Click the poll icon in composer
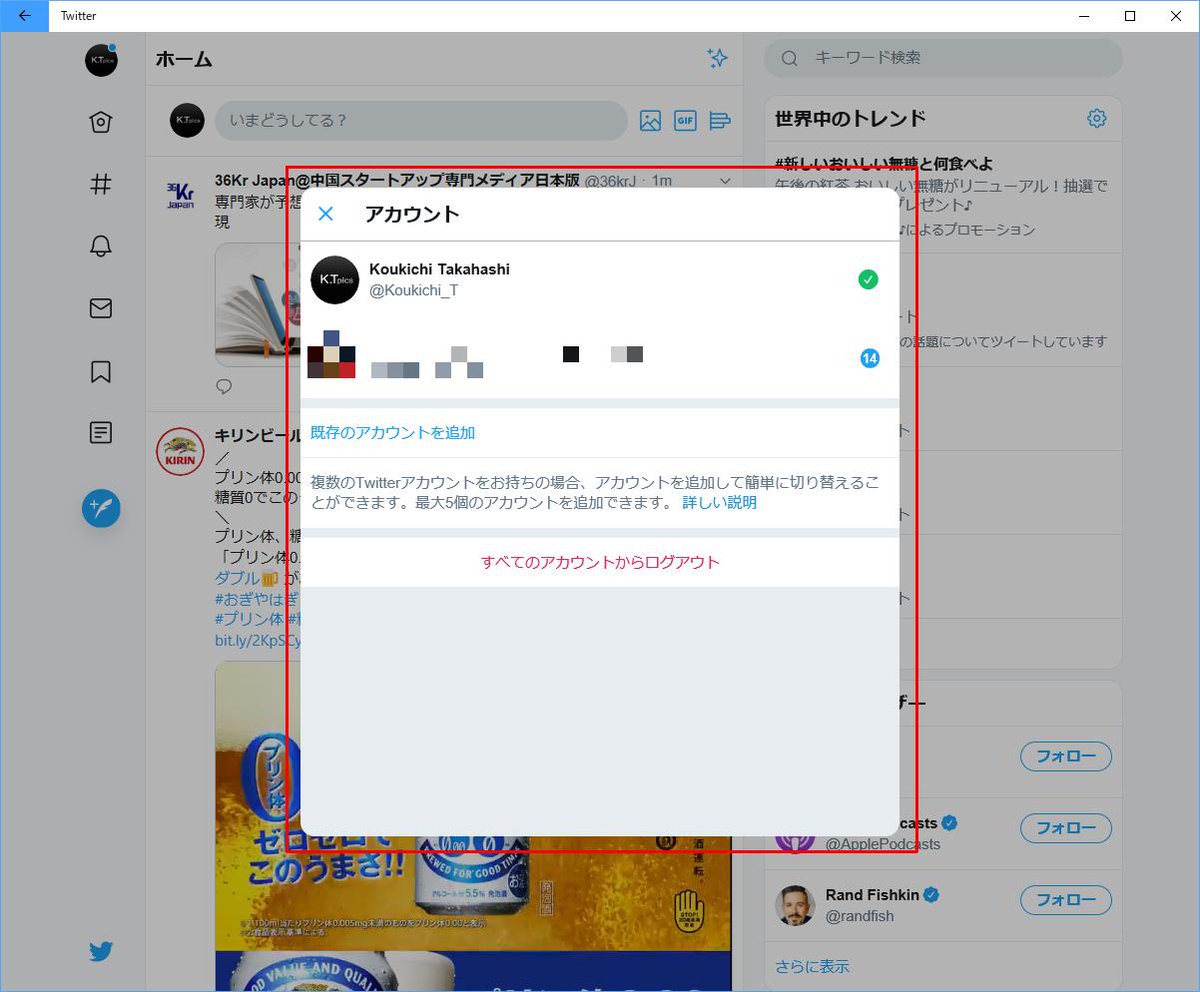Viewport: 1200px width, 992px height. click(x=719, y=121)
